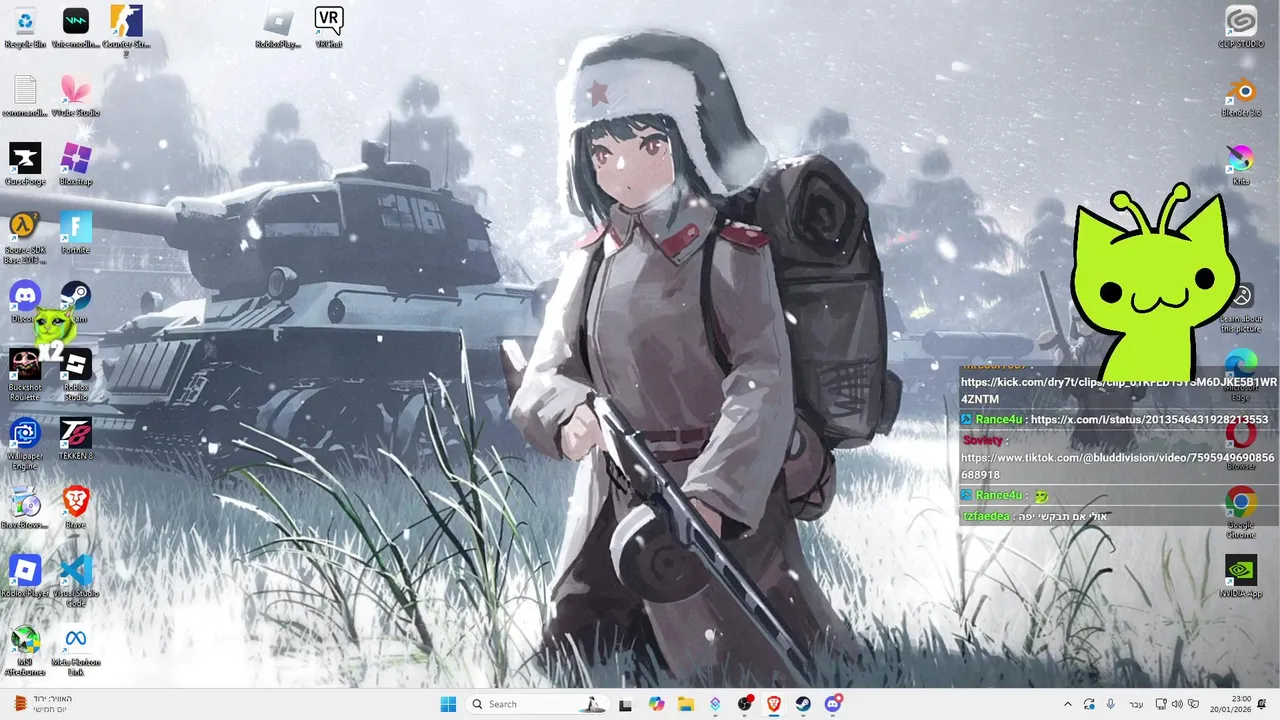Select the Opera Browser desktop icon
The image size is (1280, 720).
click(1241, 444)
